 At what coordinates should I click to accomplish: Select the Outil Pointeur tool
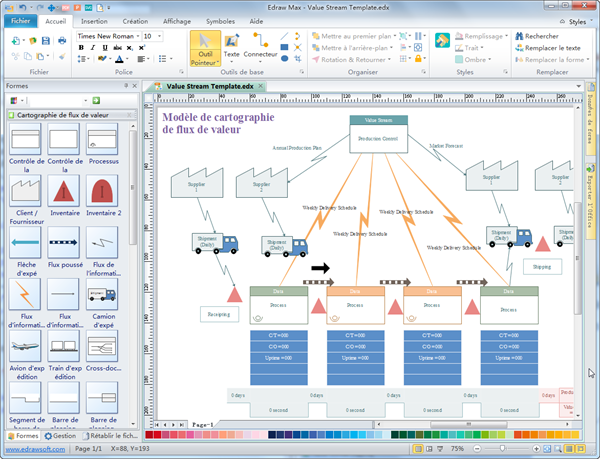[x=205, y=49]
